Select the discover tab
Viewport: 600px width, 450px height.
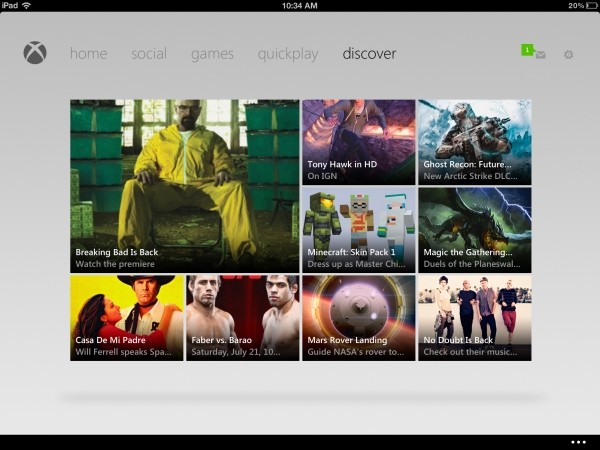(369, 54)
